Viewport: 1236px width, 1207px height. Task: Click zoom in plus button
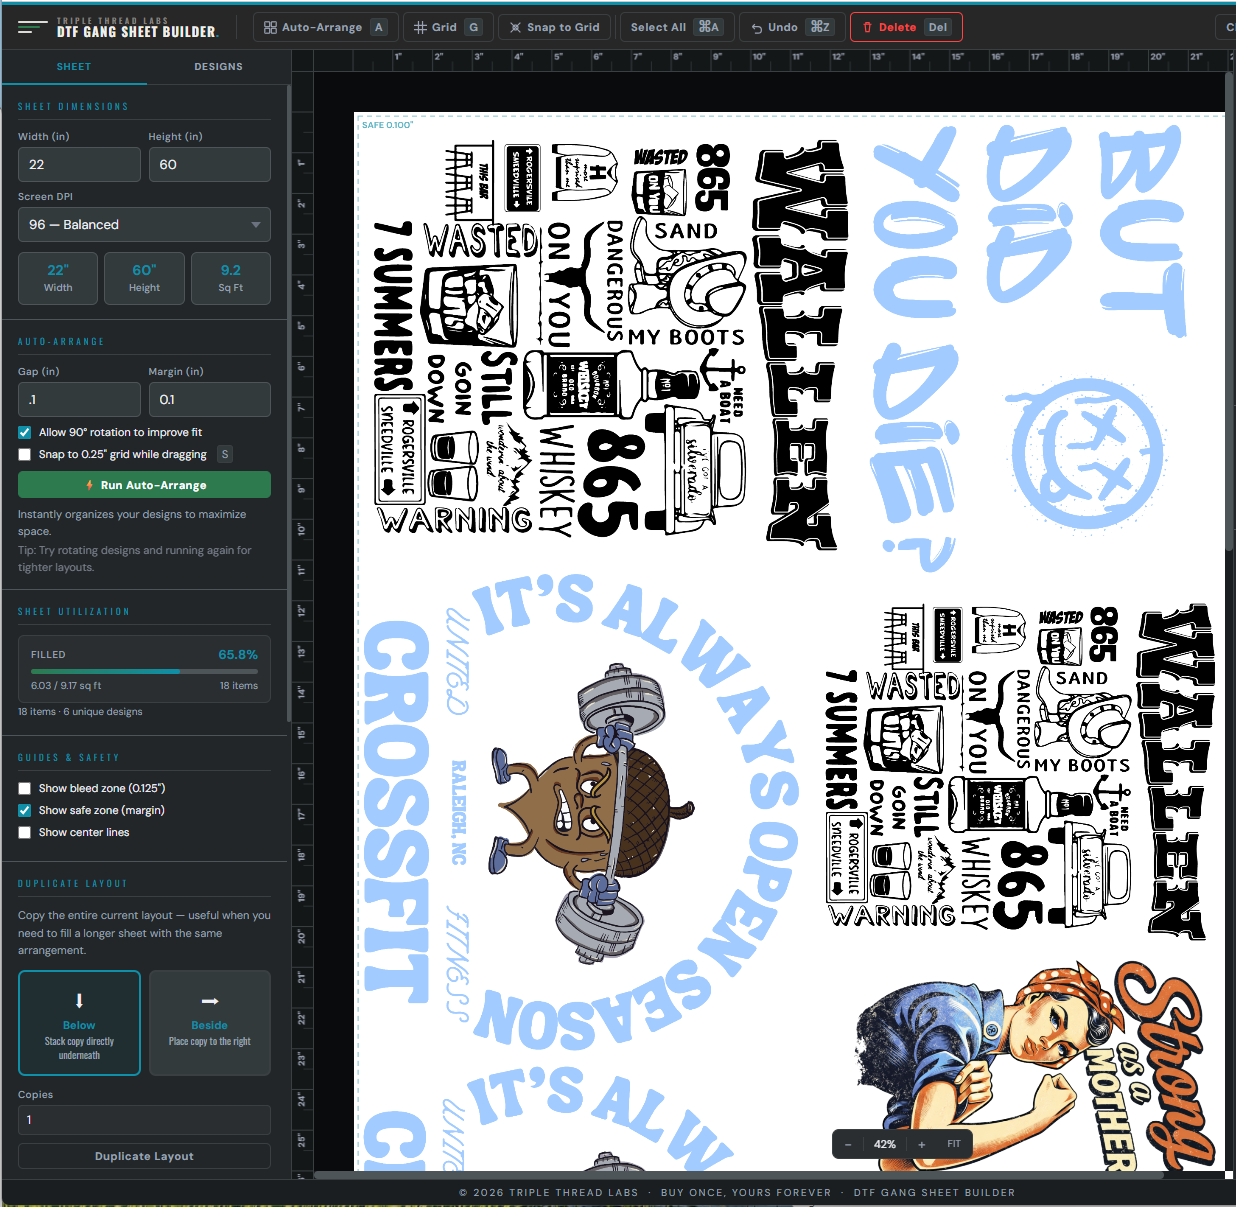coord(921,1144)
